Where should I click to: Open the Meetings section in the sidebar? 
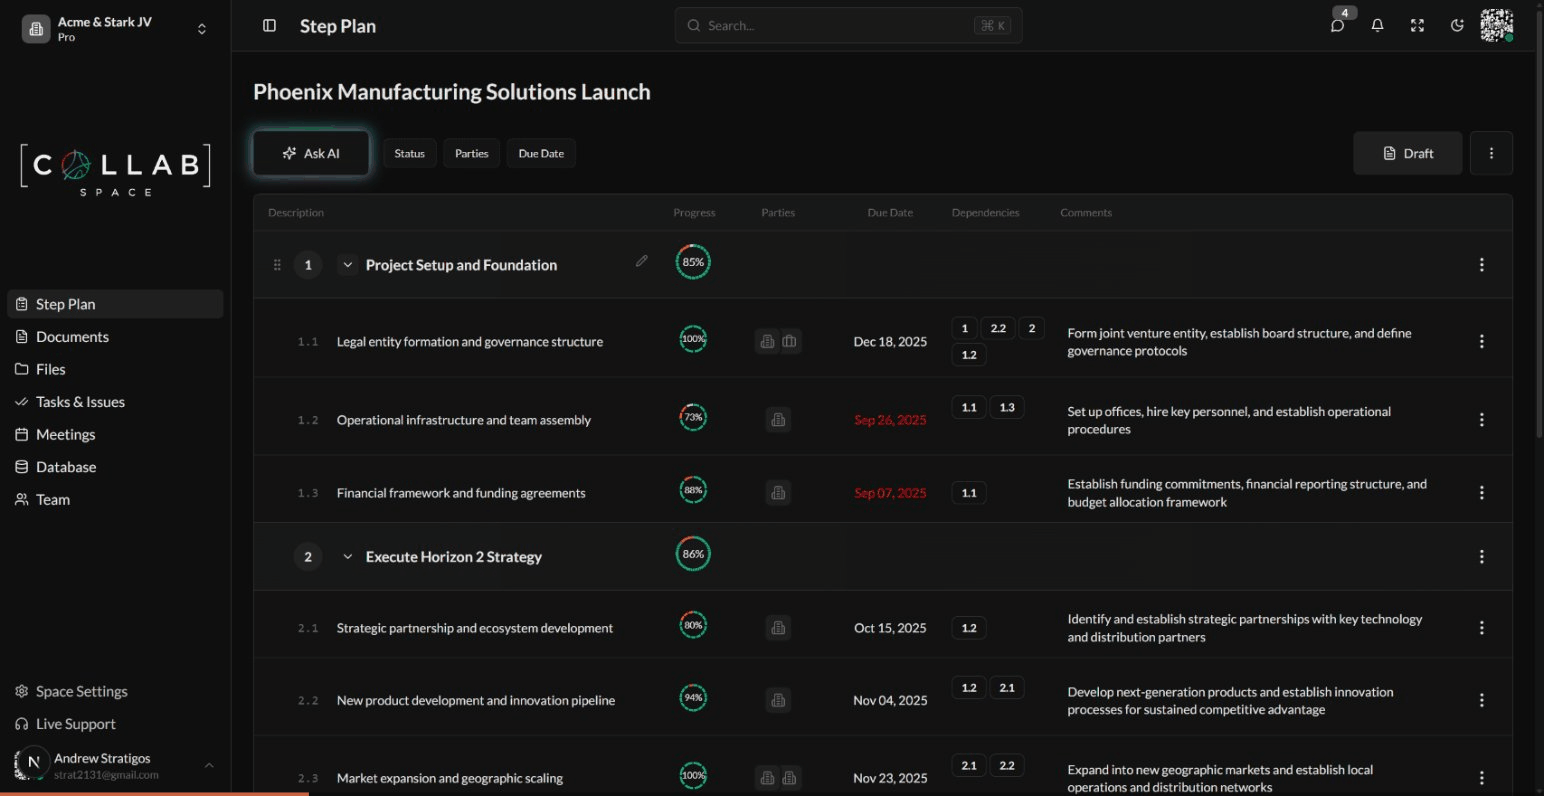click(66, 434)
